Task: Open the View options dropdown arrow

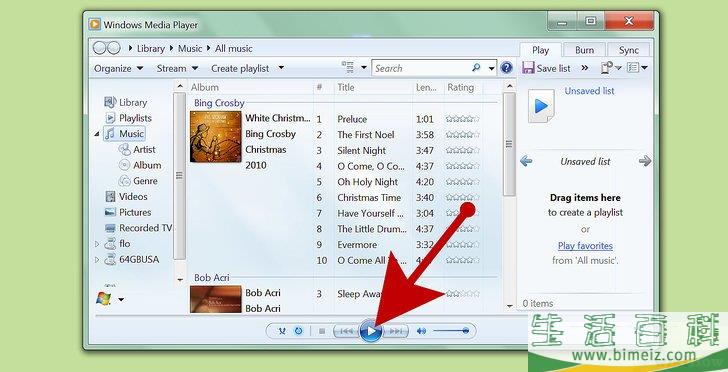Action: pyautogui.click(x=364, y=68)
